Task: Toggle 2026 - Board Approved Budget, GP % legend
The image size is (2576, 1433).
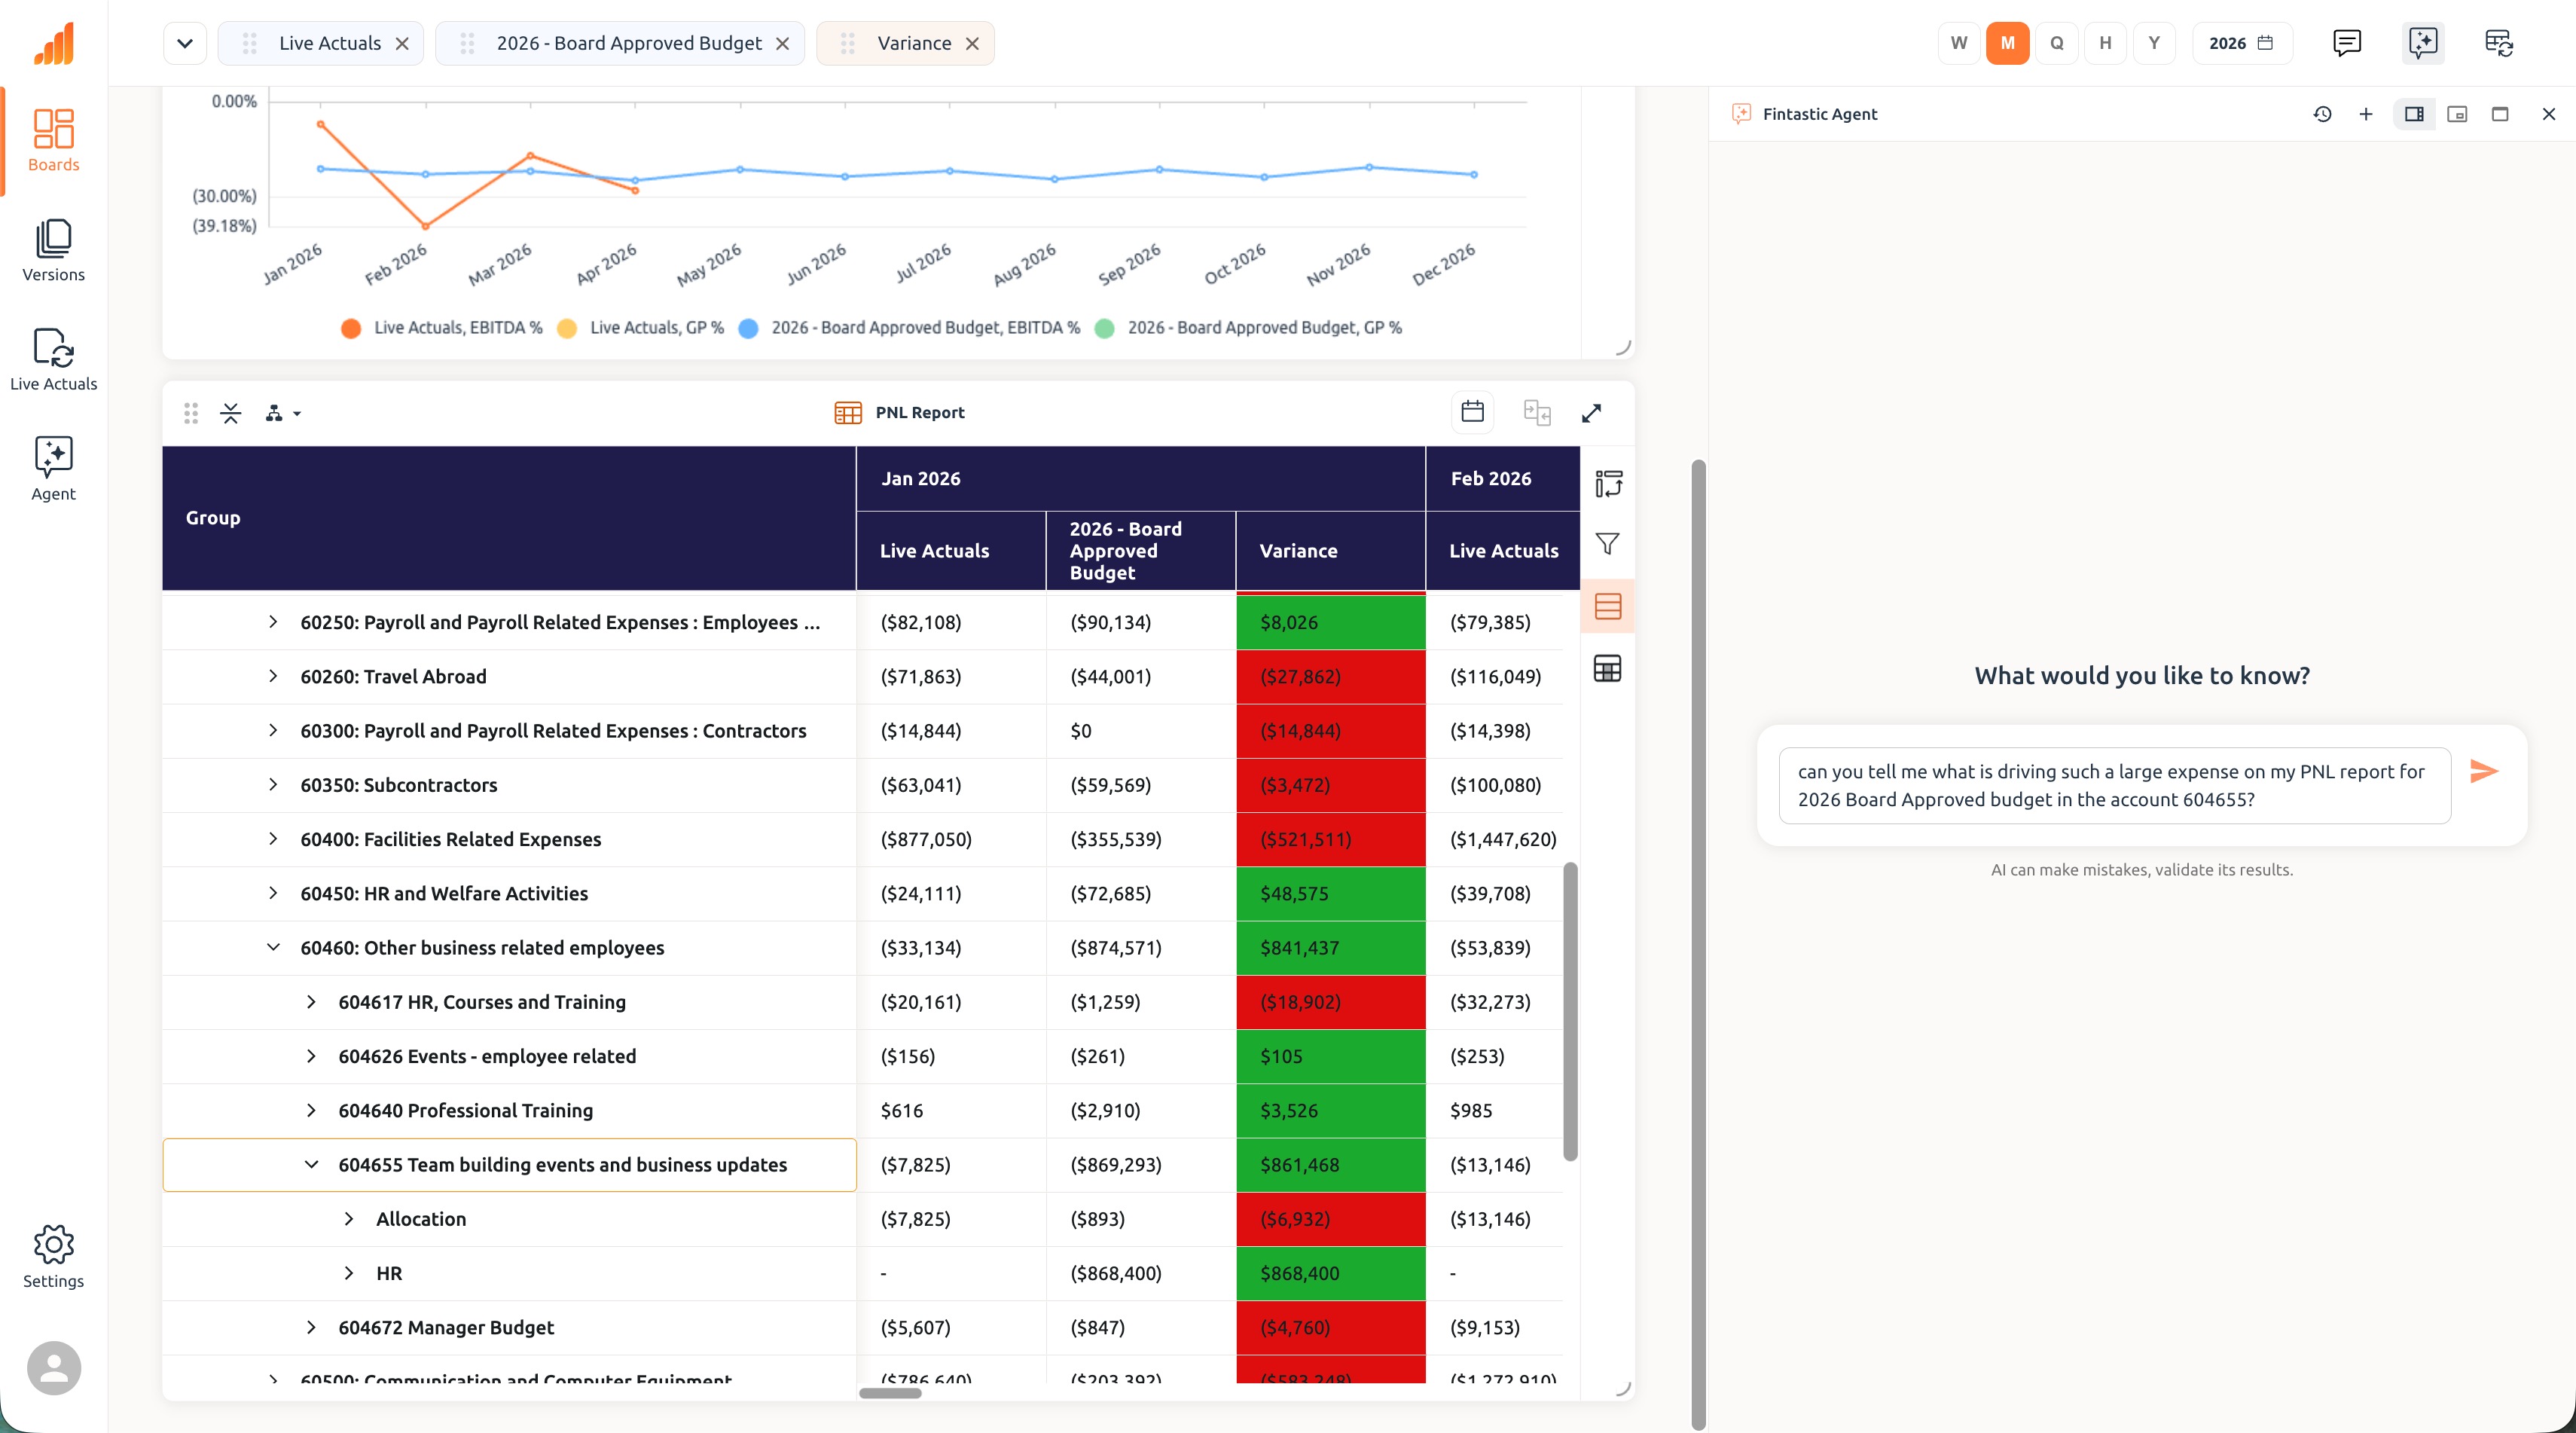Action: (1249, 328)
